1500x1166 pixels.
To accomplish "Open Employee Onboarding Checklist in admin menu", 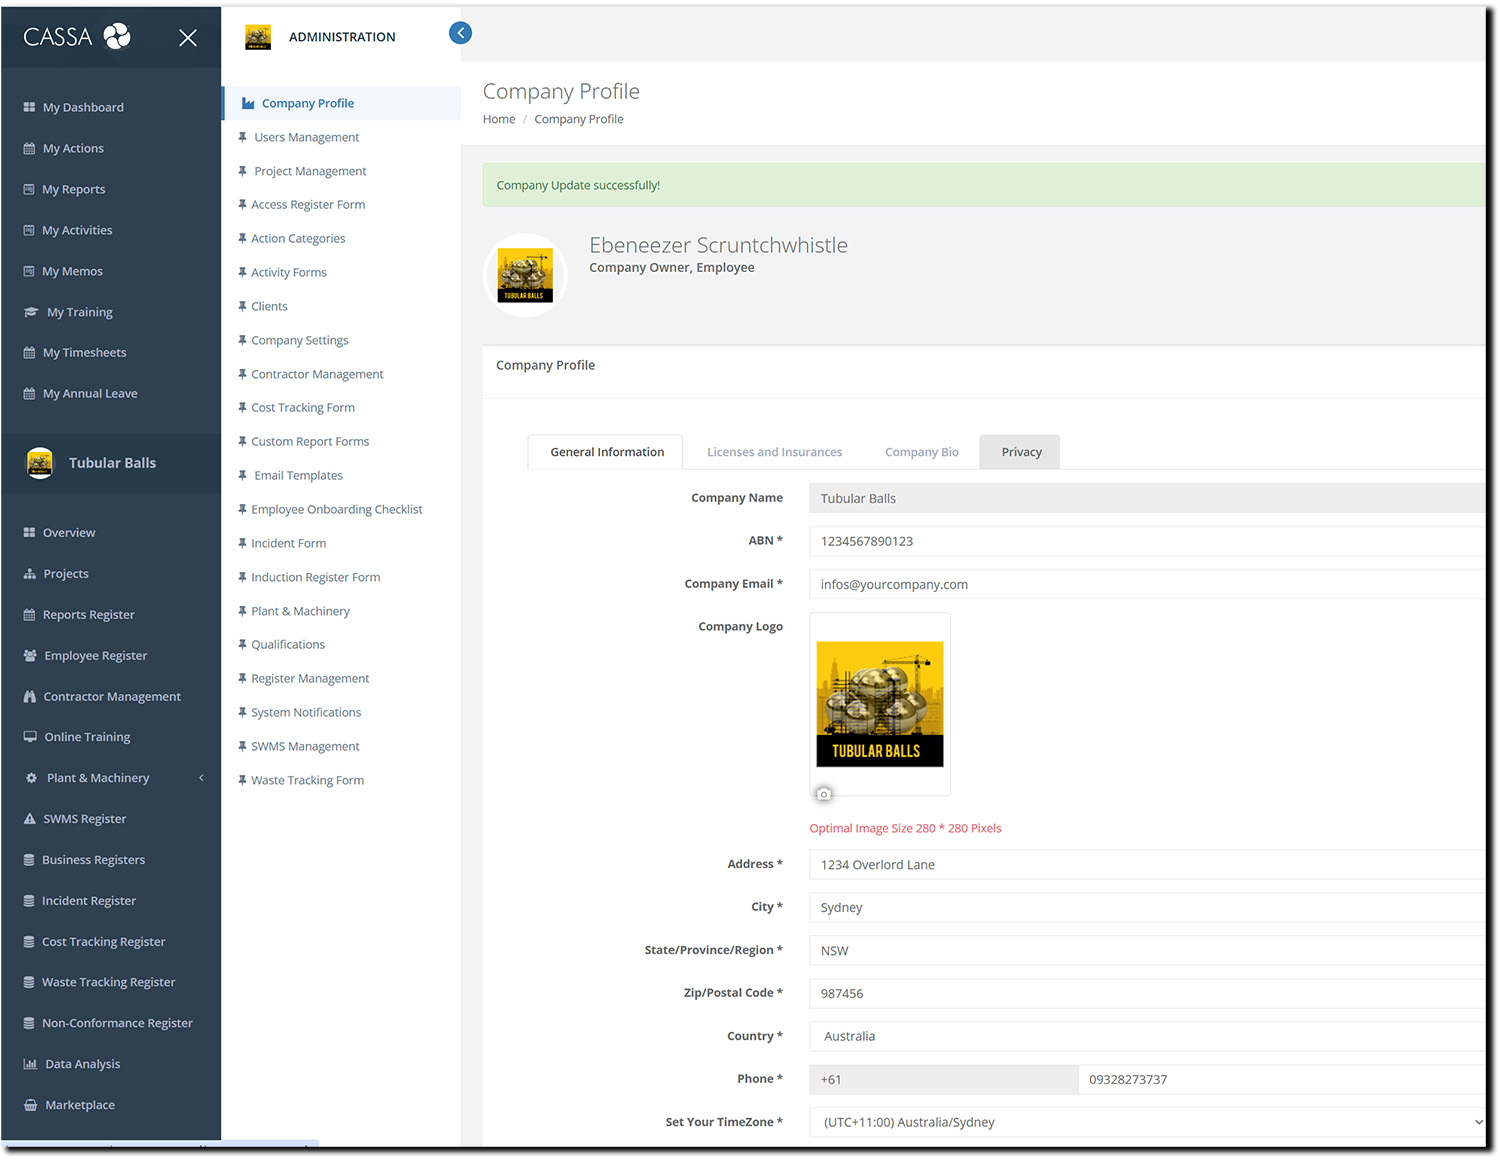I will click(x=337, y=510).
